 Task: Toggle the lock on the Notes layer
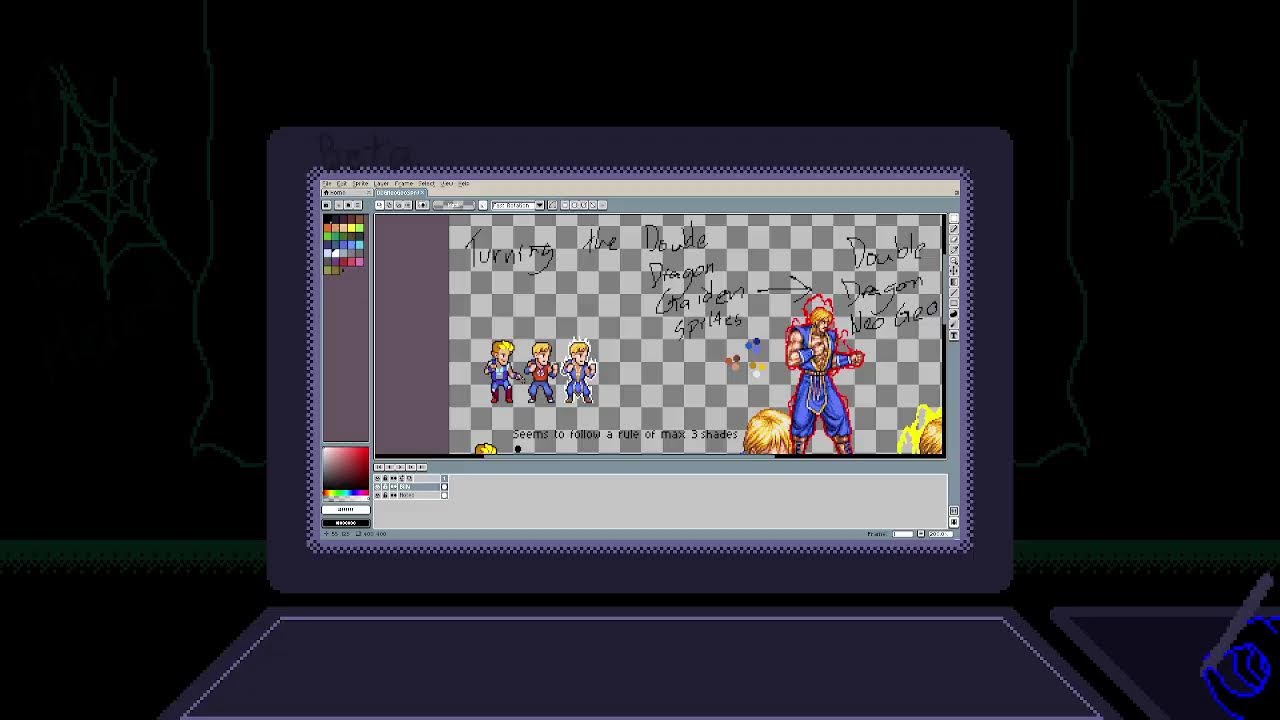385,495
